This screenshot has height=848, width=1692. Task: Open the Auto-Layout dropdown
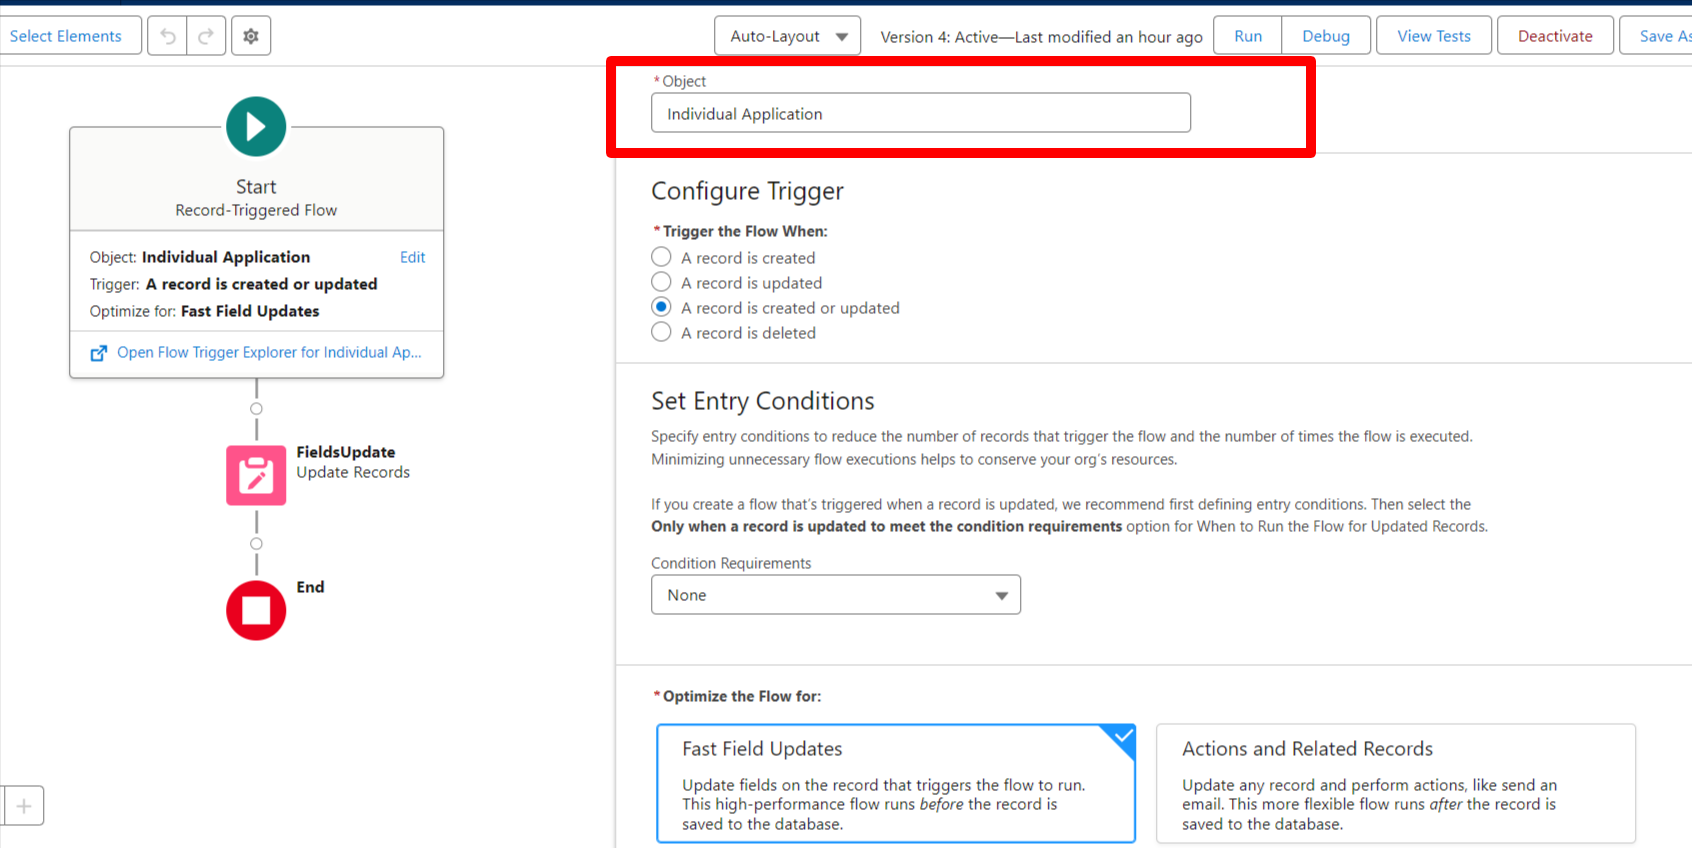787,36
